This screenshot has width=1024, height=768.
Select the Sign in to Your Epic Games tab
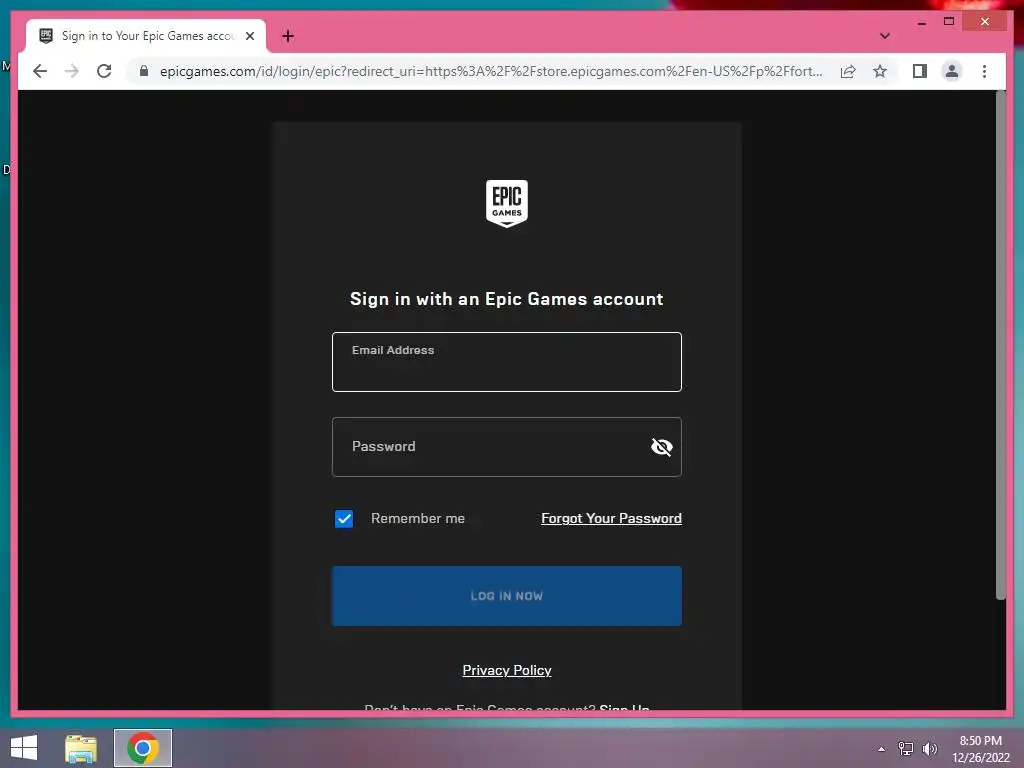147,36
